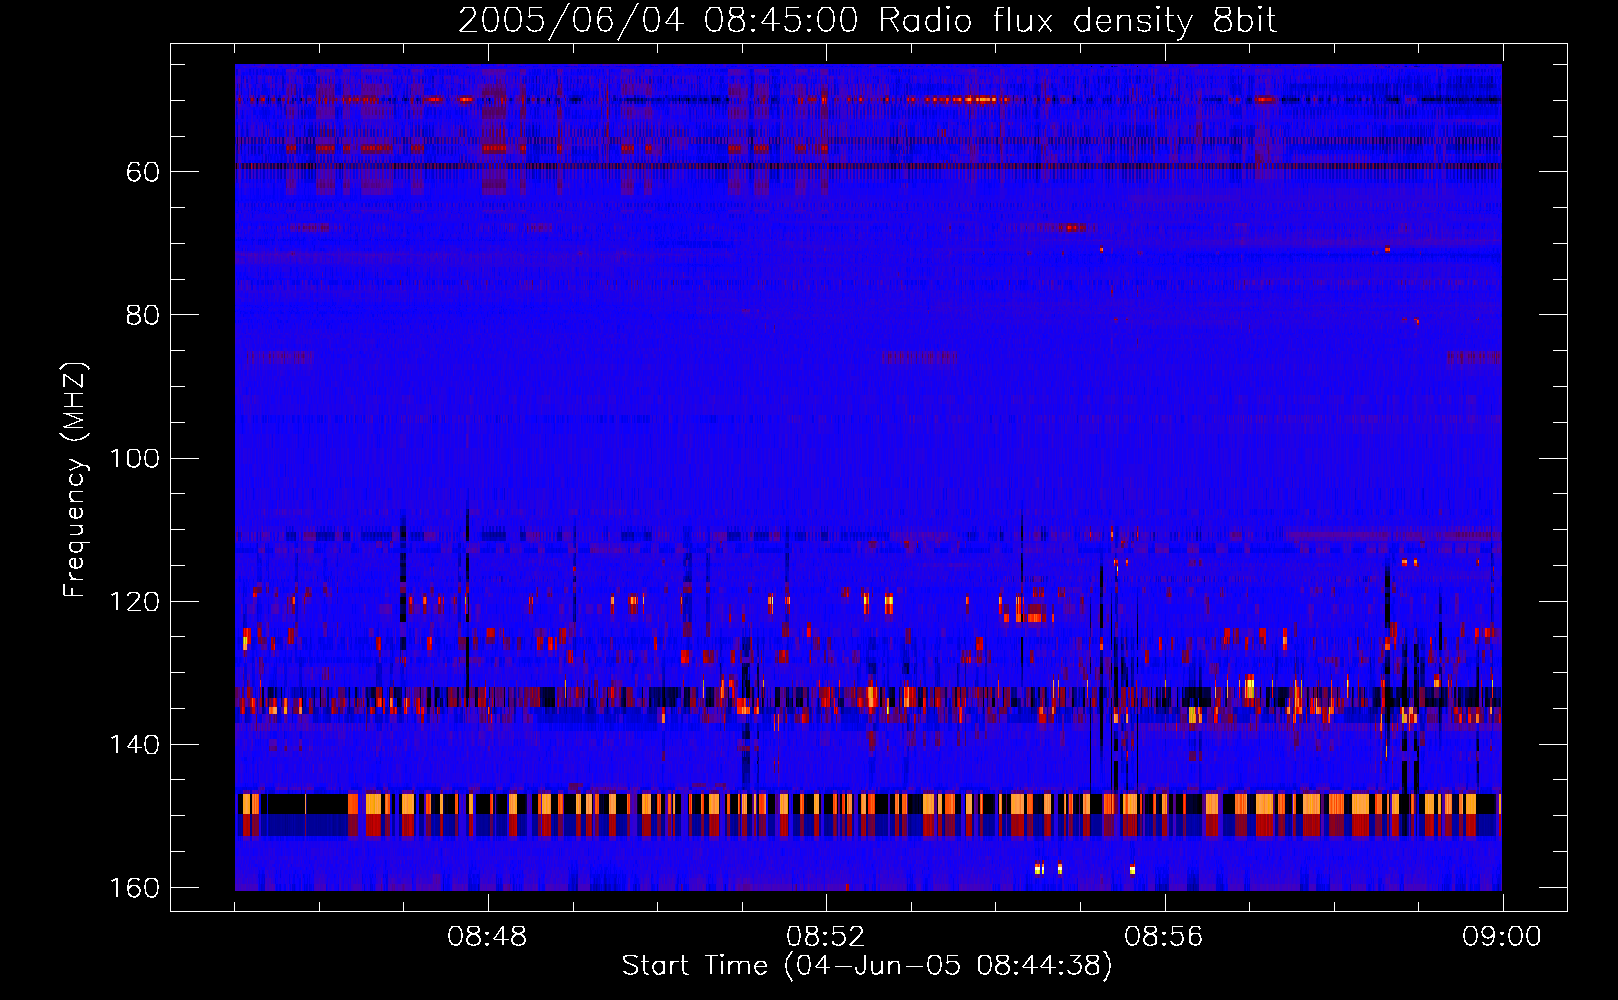Click the plot title 'Radio flux density 8bit'

(x=1078, y=21)
